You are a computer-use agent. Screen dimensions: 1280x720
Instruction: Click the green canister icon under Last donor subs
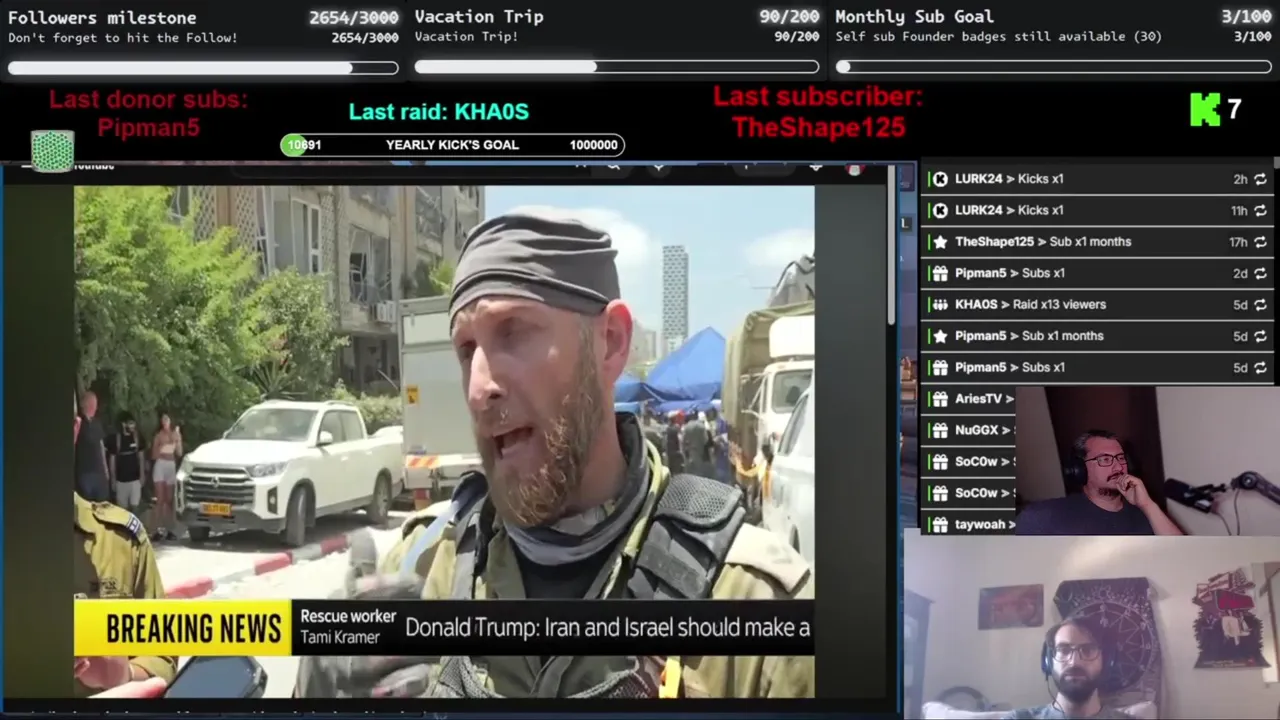click(x=52, y=151)
